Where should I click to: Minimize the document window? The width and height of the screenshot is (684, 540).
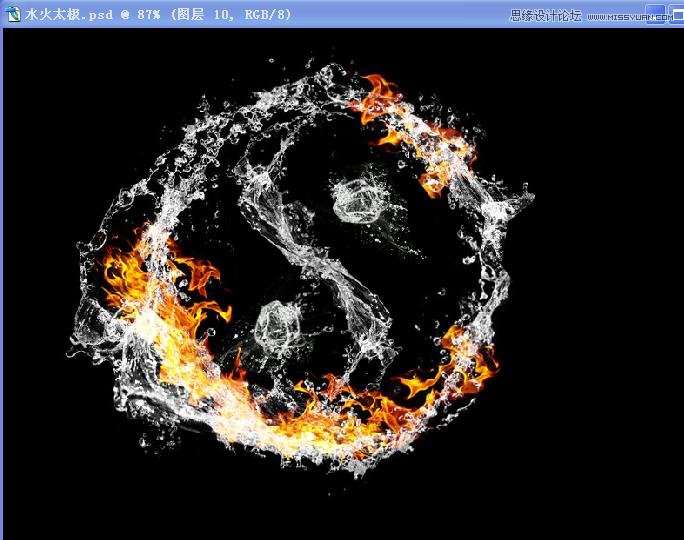pyautogui.click(x=655, y=14)
